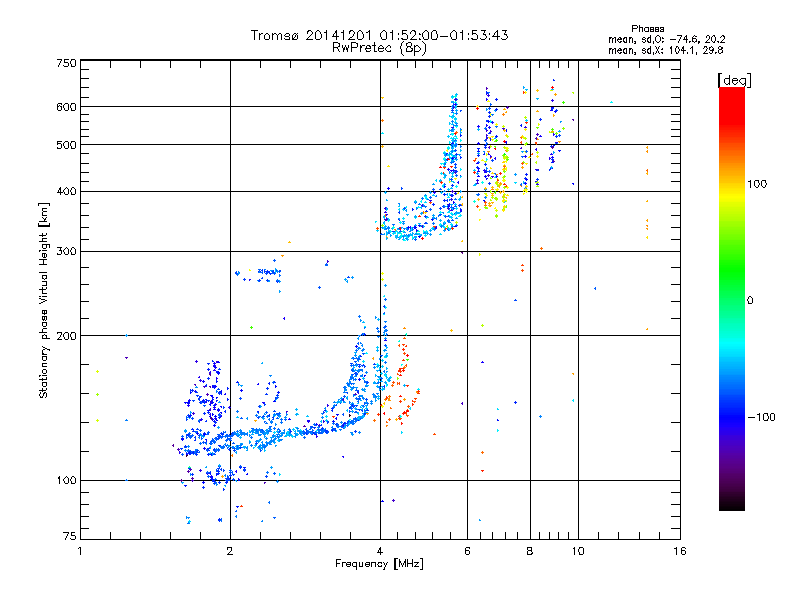Click the "8" MHz frequency tick label
The width and height of the screenshot is (800, 600).
click(x=530, y=551)
